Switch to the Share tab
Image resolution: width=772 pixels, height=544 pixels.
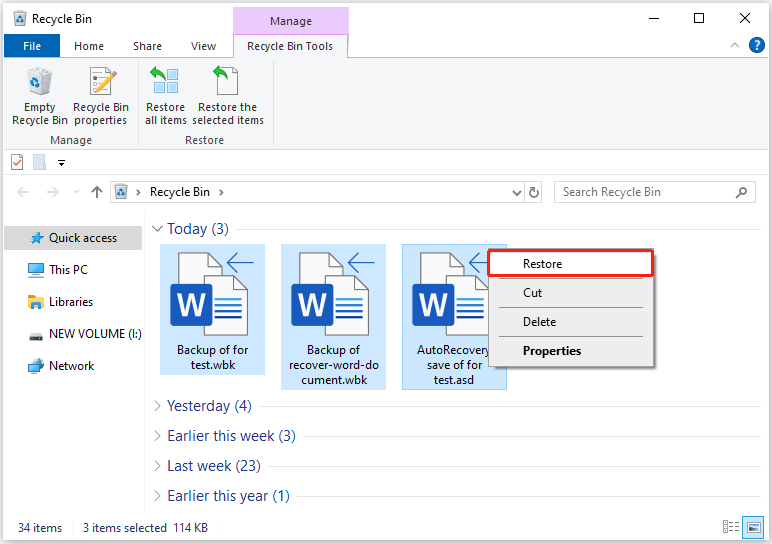click(x=147, y=46)
